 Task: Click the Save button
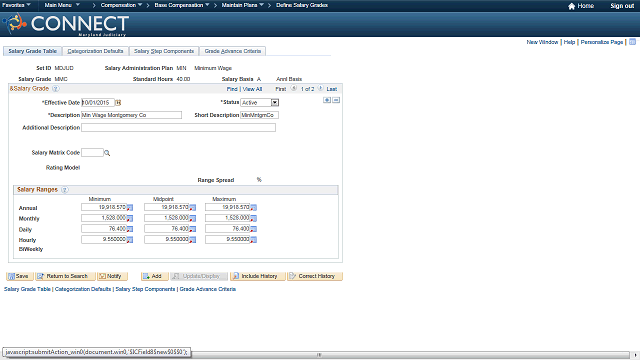tap(19, 276)
